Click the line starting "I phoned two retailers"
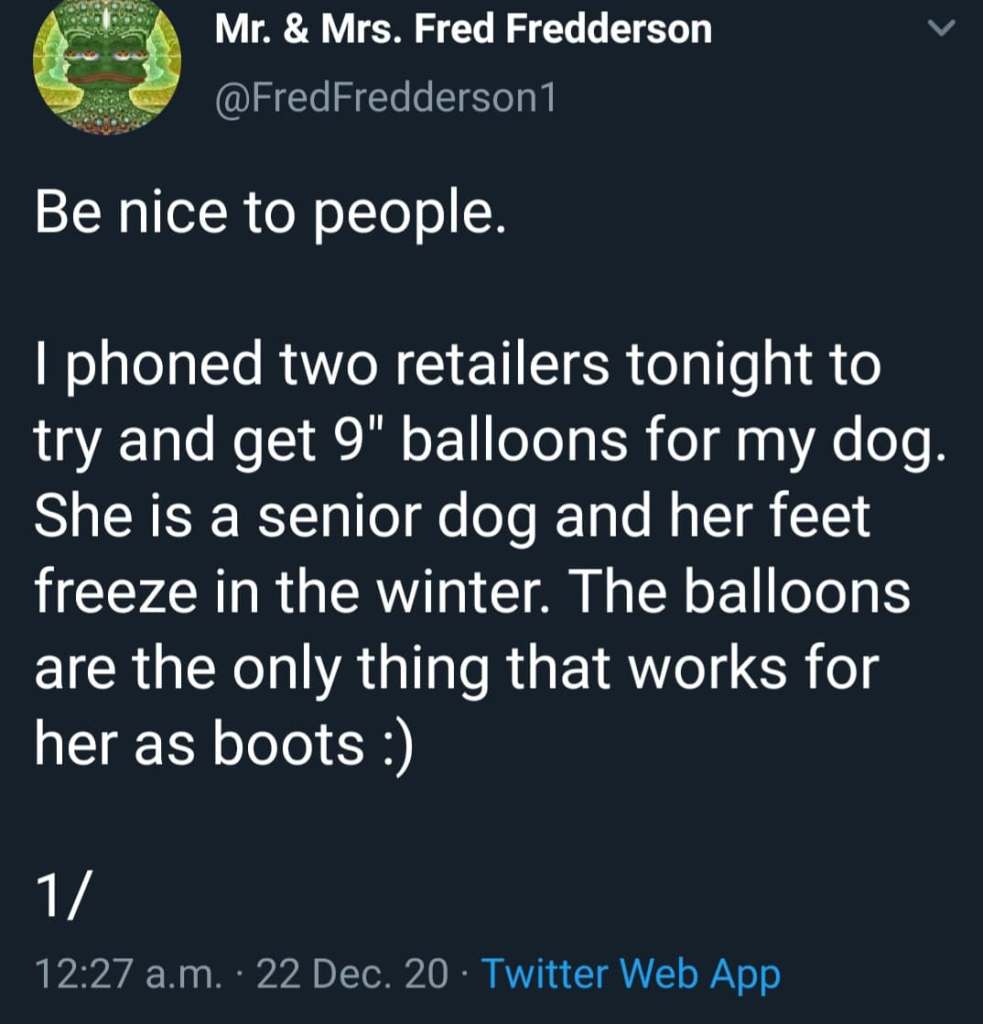Screen dimensions: 983x1024 (x=458, y=364)
